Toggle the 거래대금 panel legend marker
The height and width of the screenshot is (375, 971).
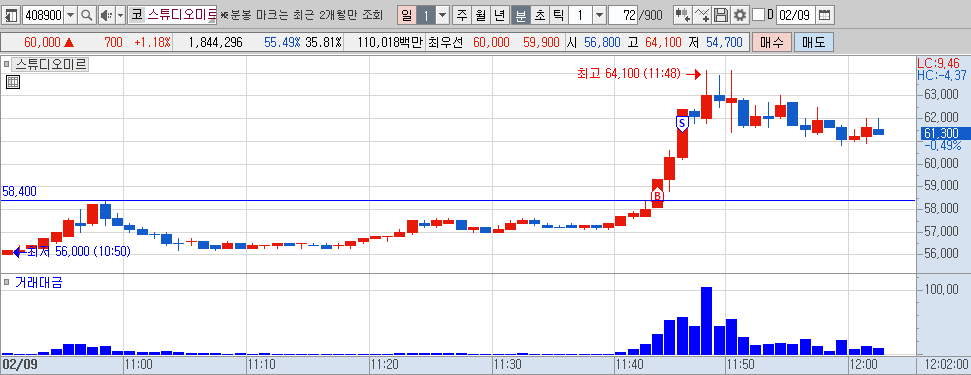coord(6,283)
